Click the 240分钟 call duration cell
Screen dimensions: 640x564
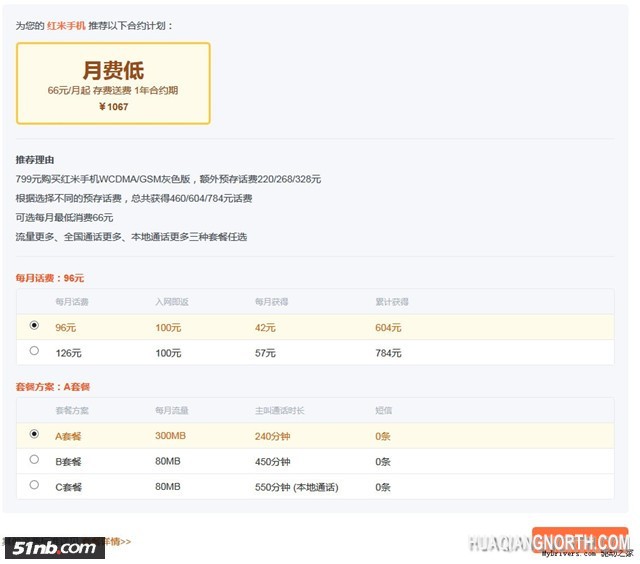(x=273, y=436)
